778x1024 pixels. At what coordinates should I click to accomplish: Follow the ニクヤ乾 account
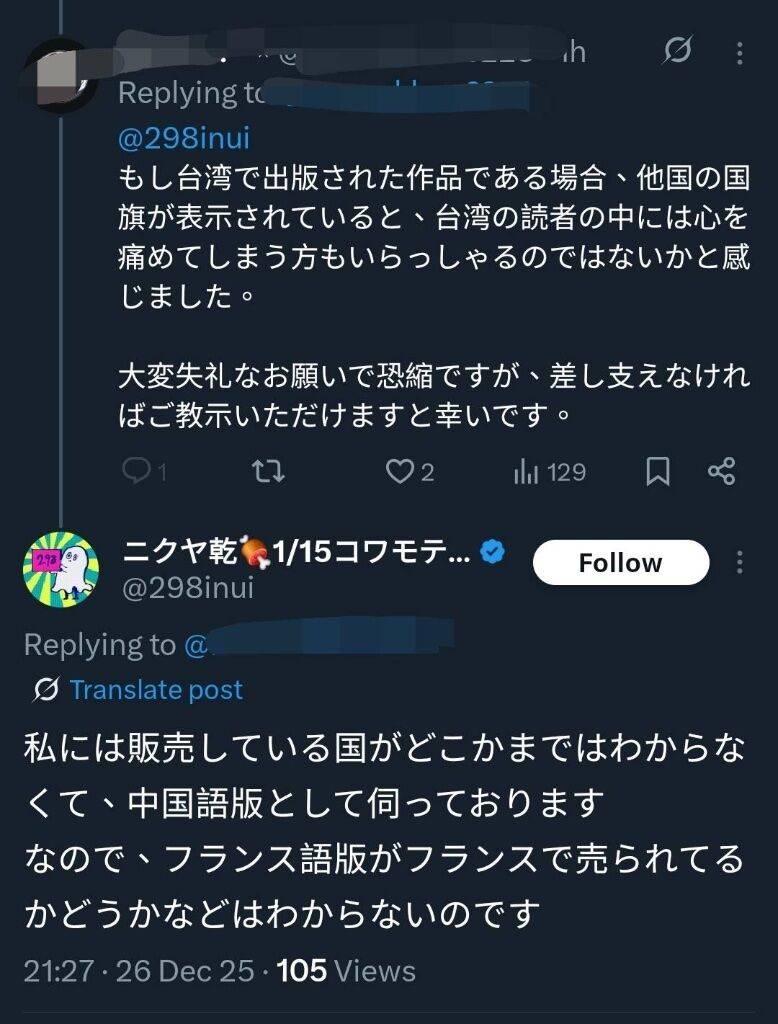(620, 563)
